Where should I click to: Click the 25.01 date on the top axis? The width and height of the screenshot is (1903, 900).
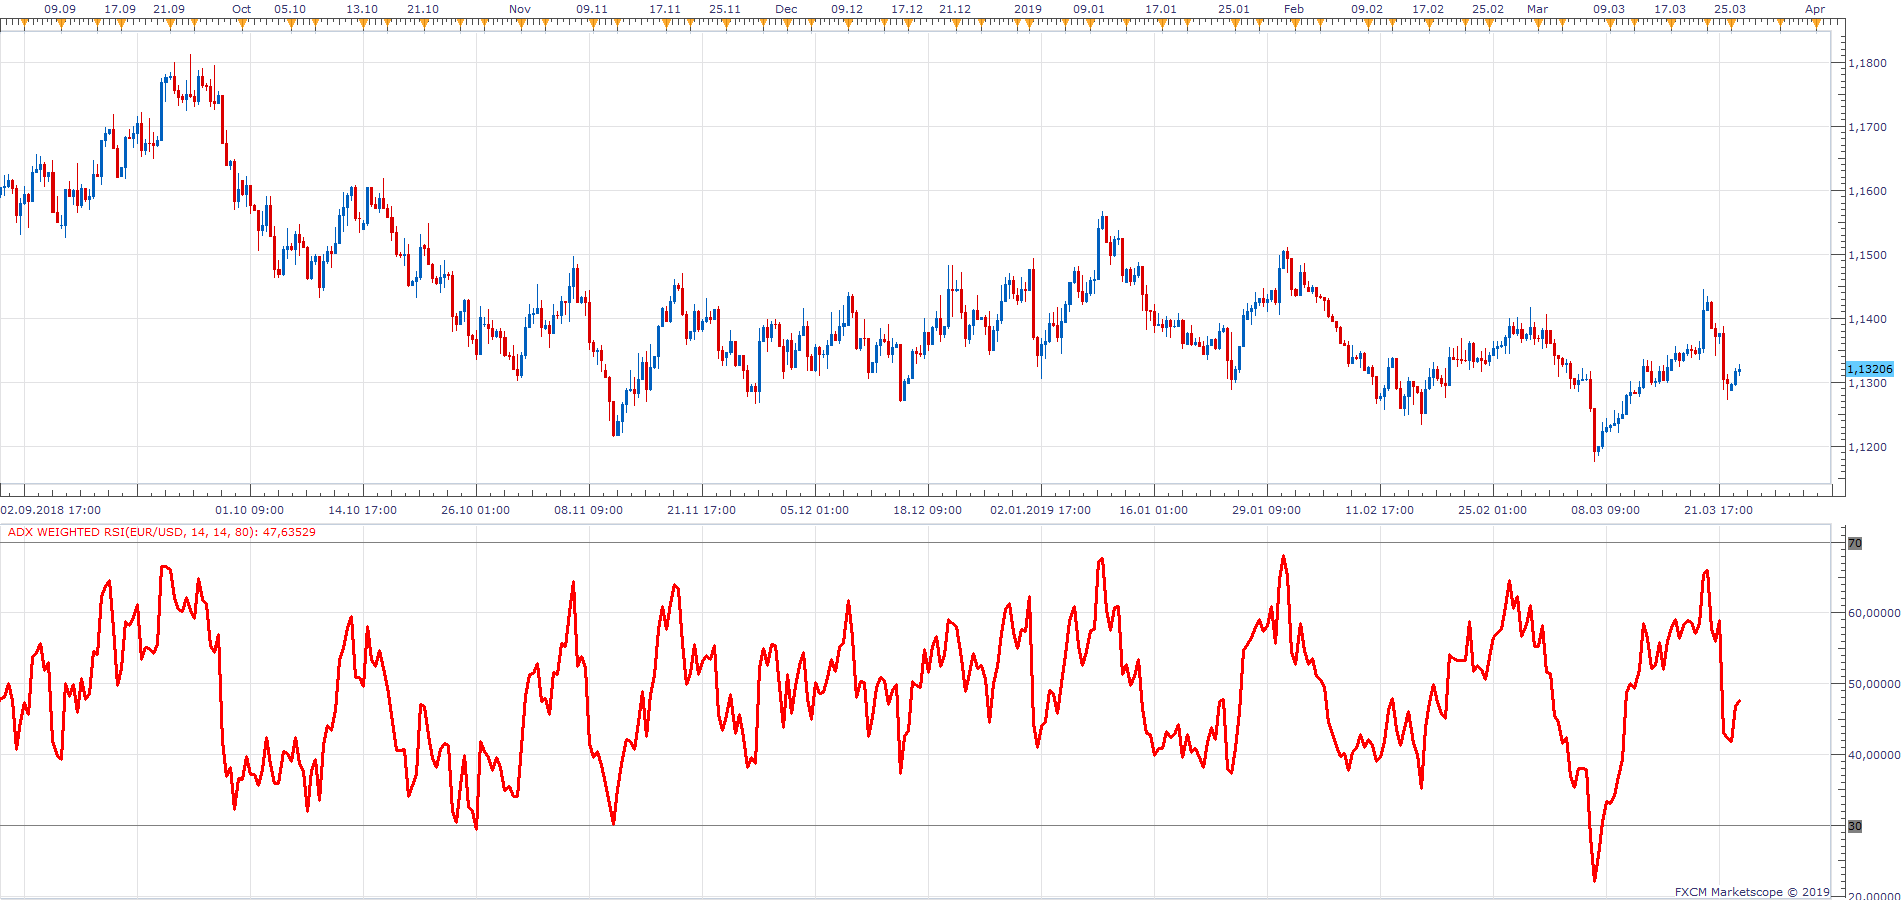1234,9
